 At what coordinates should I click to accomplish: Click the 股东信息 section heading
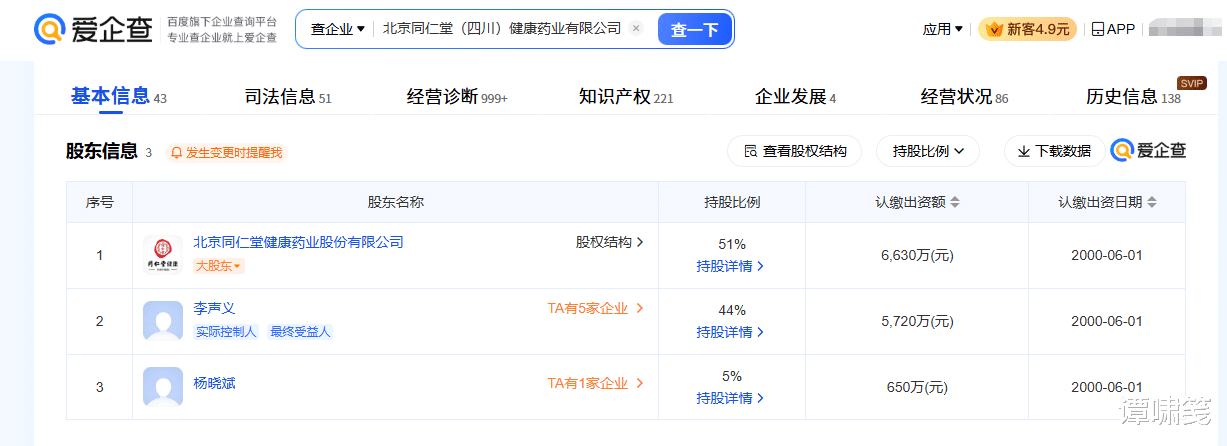pyautogui.click(x=102, y=151)
